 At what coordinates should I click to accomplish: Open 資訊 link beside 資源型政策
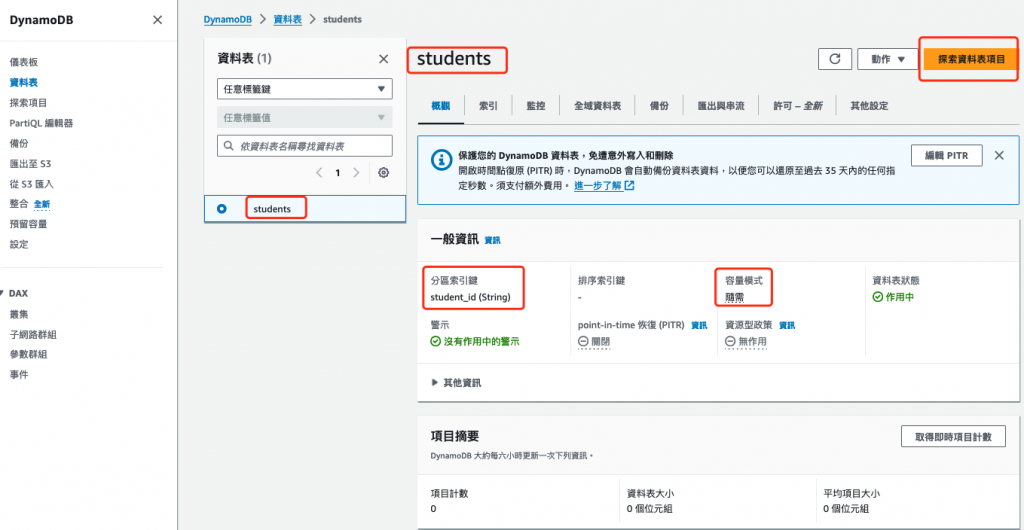click(787, 325)
